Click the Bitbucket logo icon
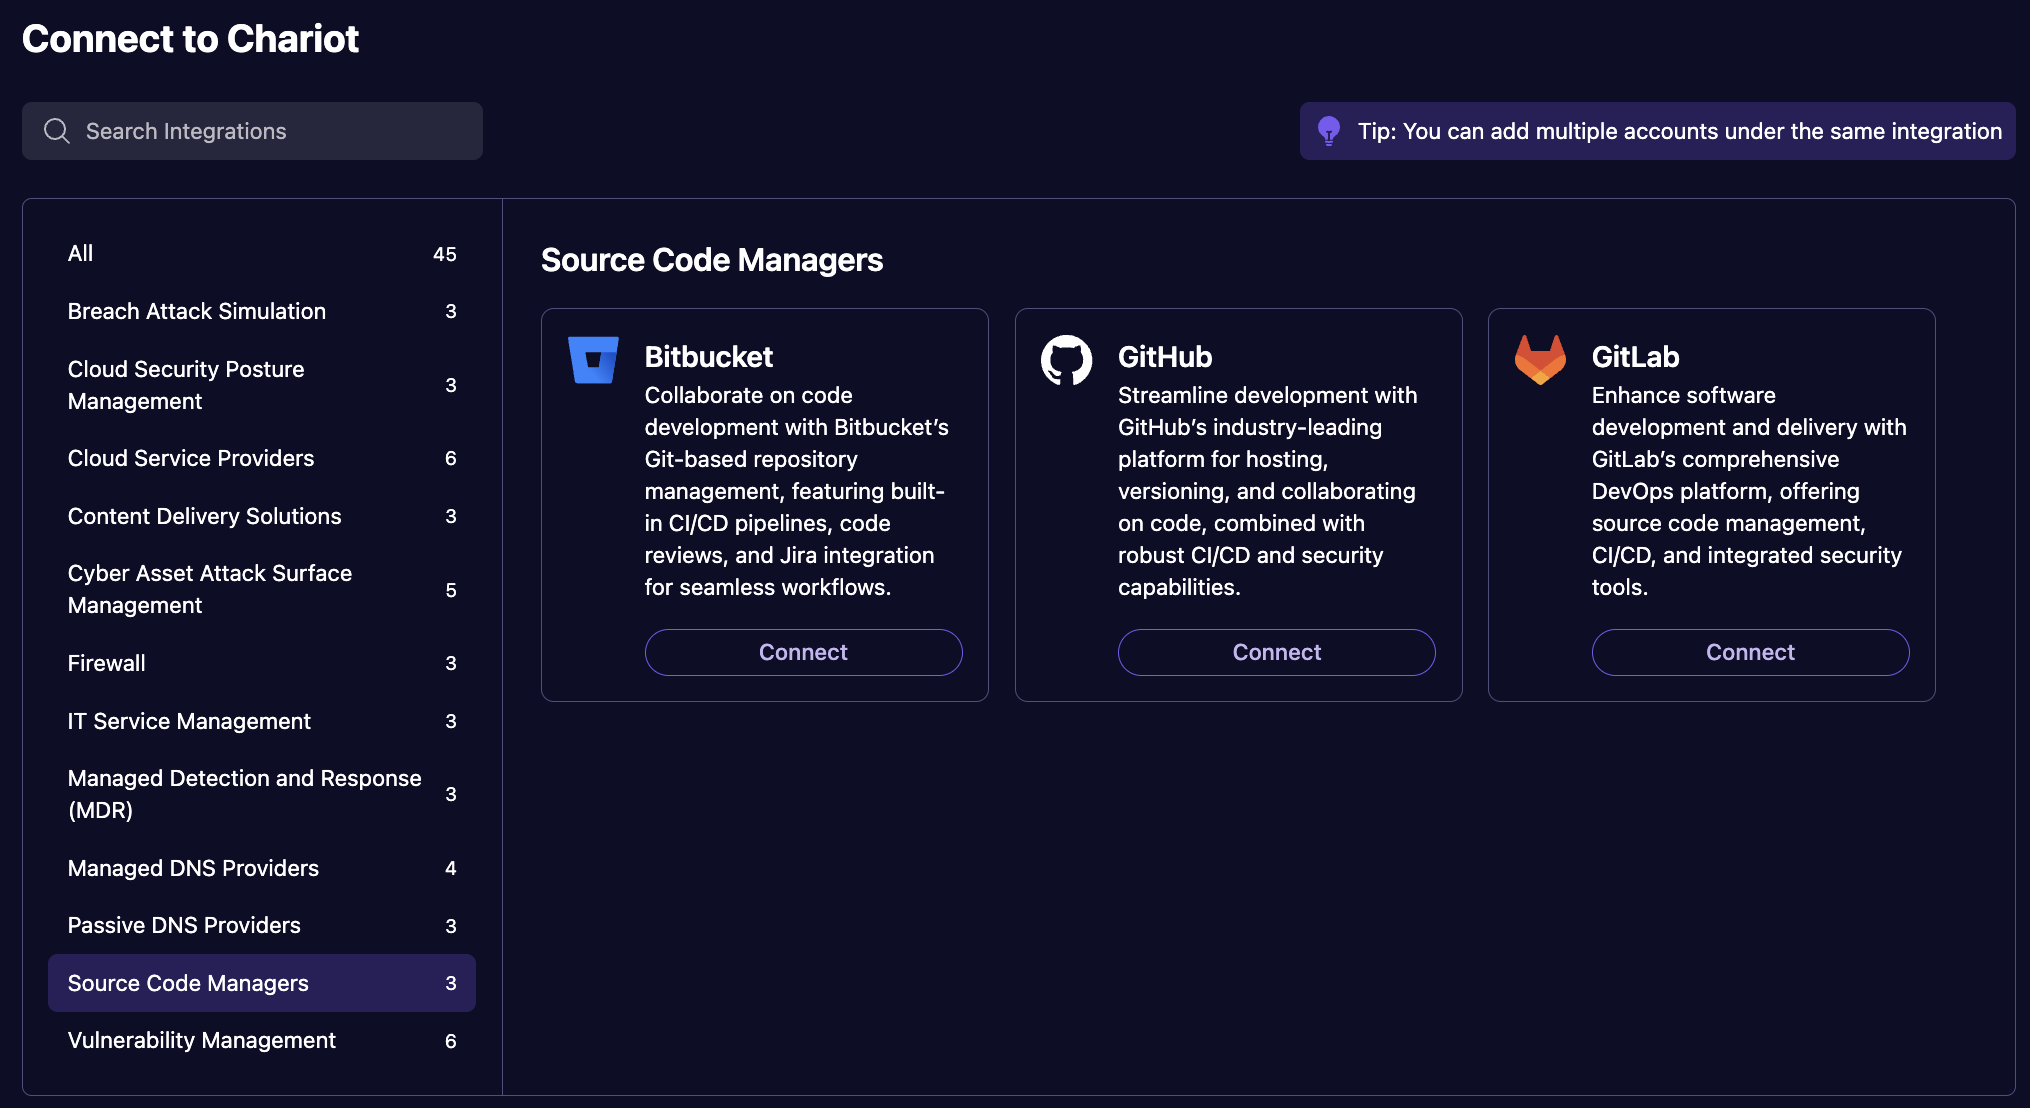This screenshot has width=2030, height=1108. pos(593,360)
